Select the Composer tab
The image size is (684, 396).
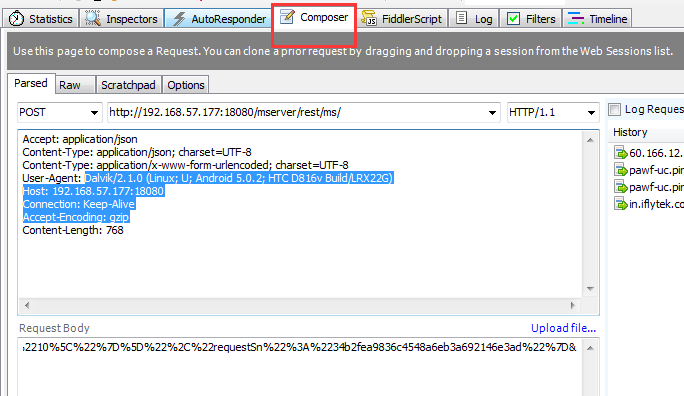click(314, 17)
